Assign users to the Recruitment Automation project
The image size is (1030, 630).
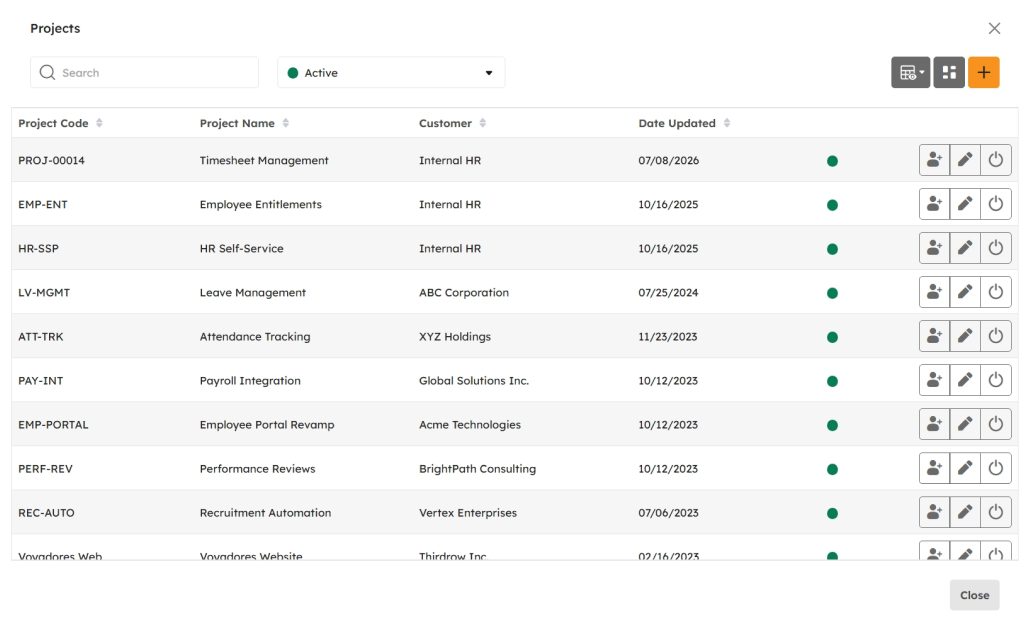point(934,512)
